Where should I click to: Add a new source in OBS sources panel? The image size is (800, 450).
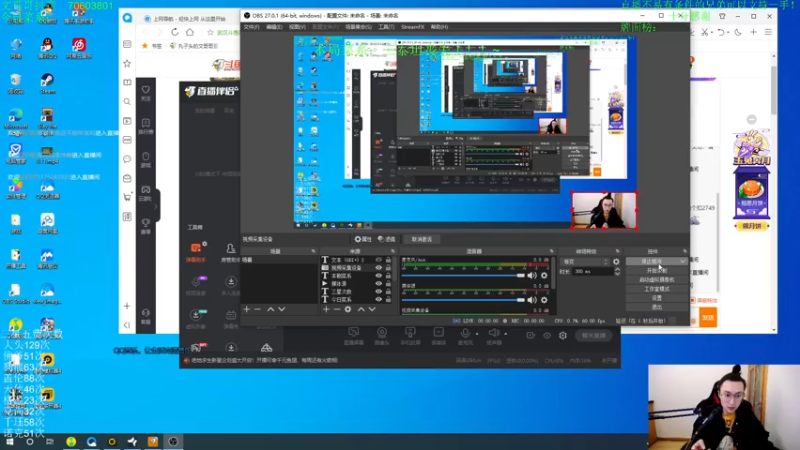coord(326,309)
